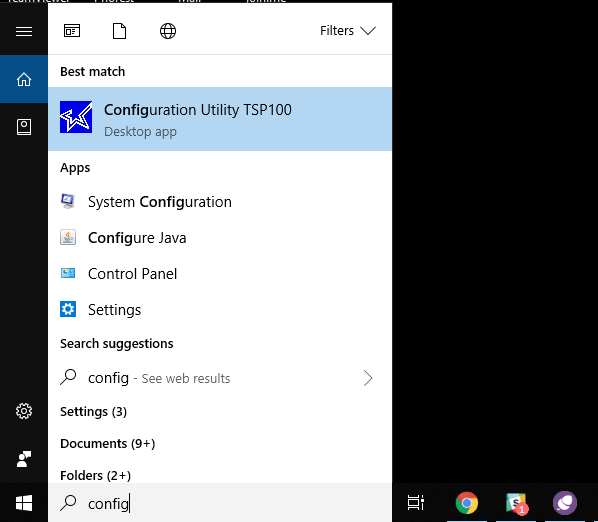Image resolution: width=598 pixels, height=522 pixels.
Task: Open the gear settings icon in sidebar
Action: click(24, 411)
